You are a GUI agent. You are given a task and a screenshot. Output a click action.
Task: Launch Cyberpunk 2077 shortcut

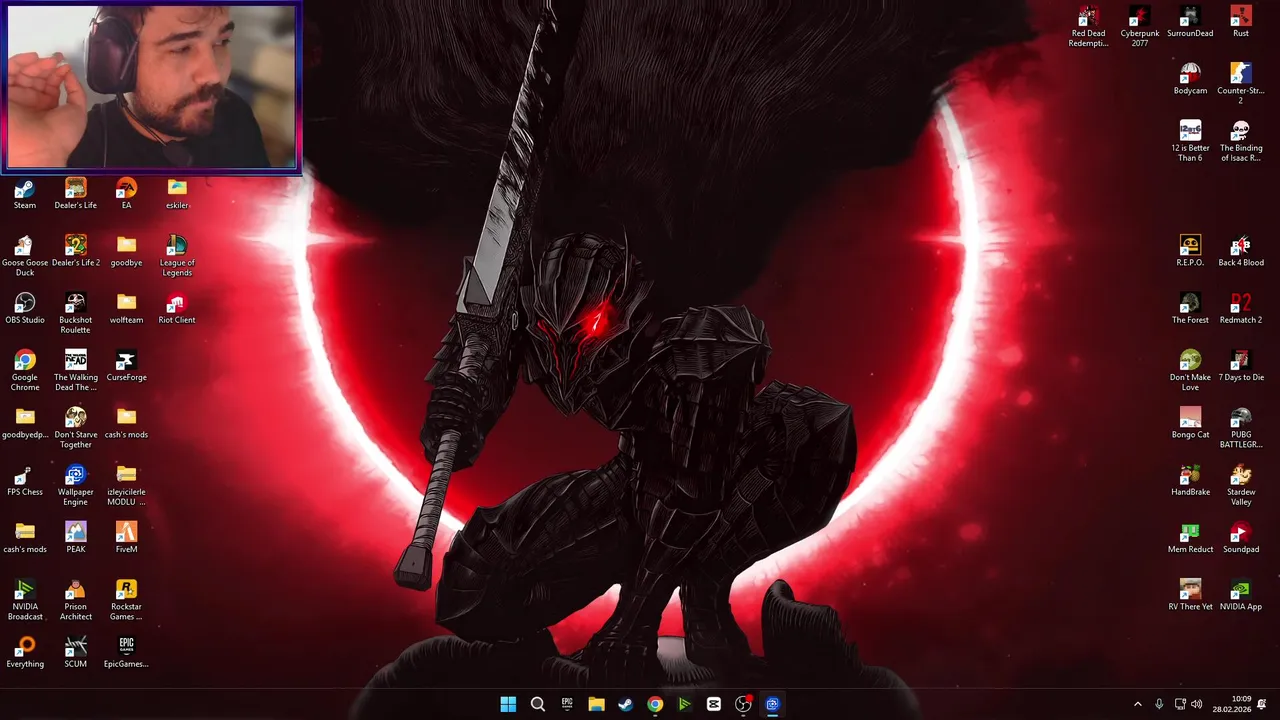pos(1140,27)
